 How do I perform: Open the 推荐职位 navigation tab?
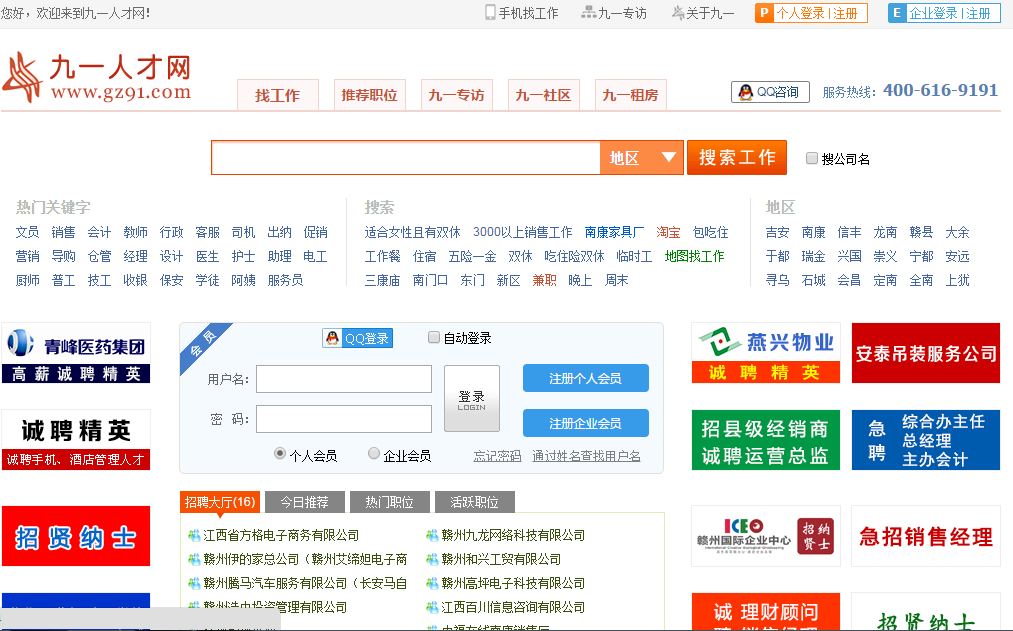pos(370,96)
